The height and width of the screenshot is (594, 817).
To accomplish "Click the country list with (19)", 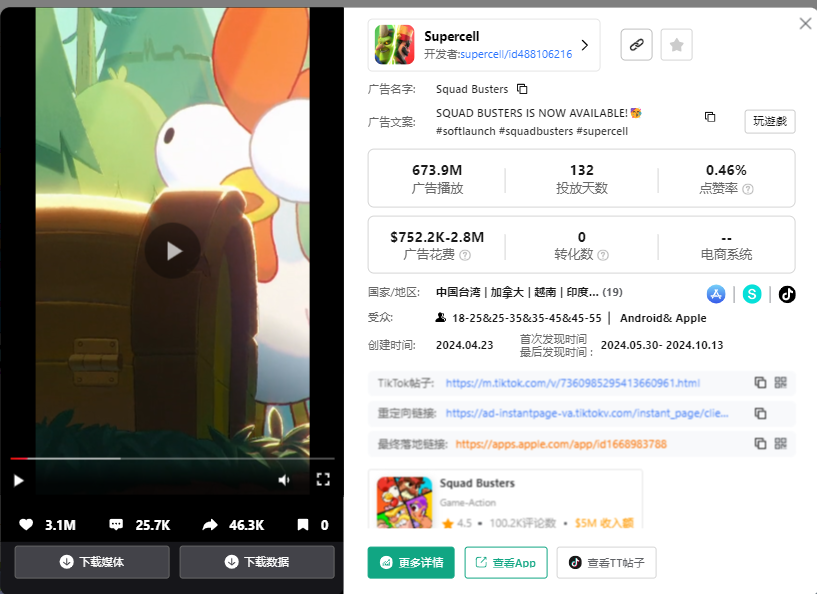I will [529, 292].
